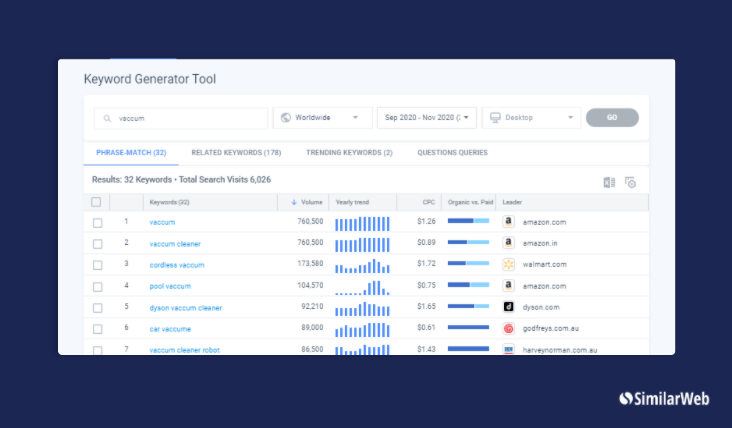Select the Phrase-Match (32) tab
The height and width of the screenshot is (428, 732).
pos(131,153)
